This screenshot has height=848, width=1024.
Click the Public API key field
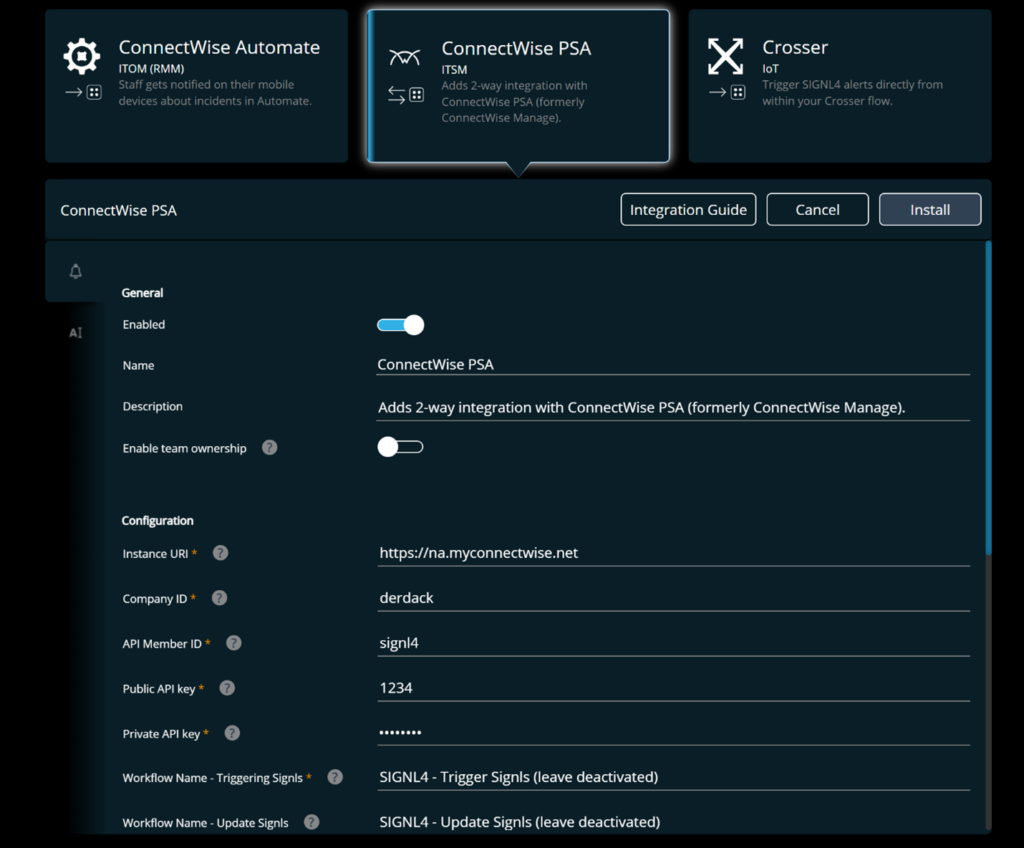tap(673, 689)
